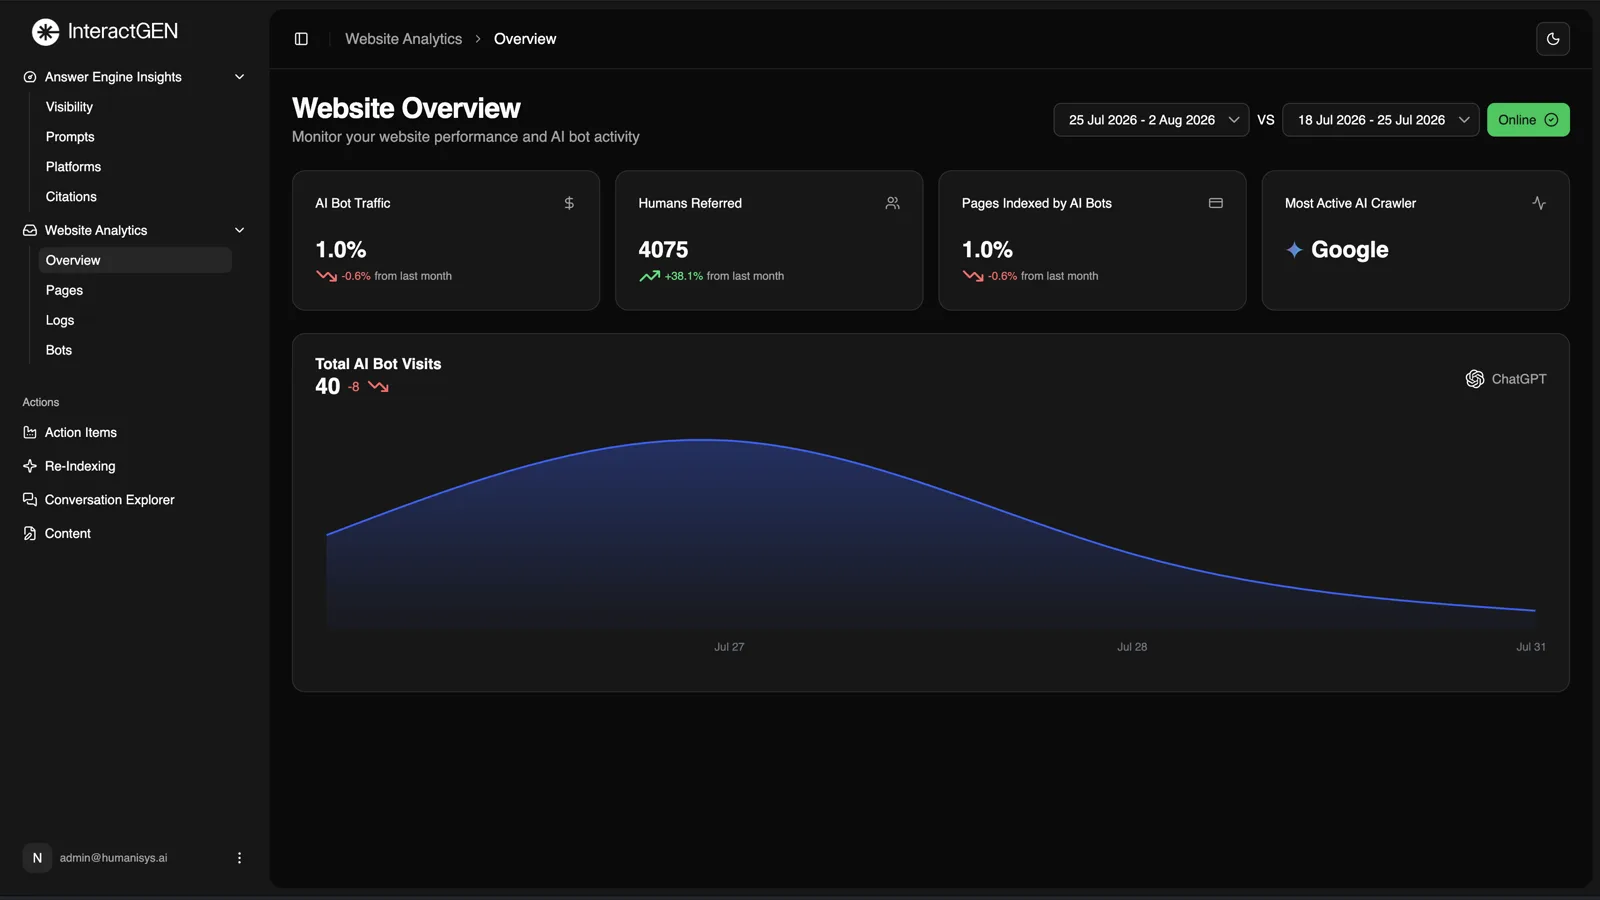Click the Pages Indexed by AI Bots 1.0% value

click(x=987, y=250)
